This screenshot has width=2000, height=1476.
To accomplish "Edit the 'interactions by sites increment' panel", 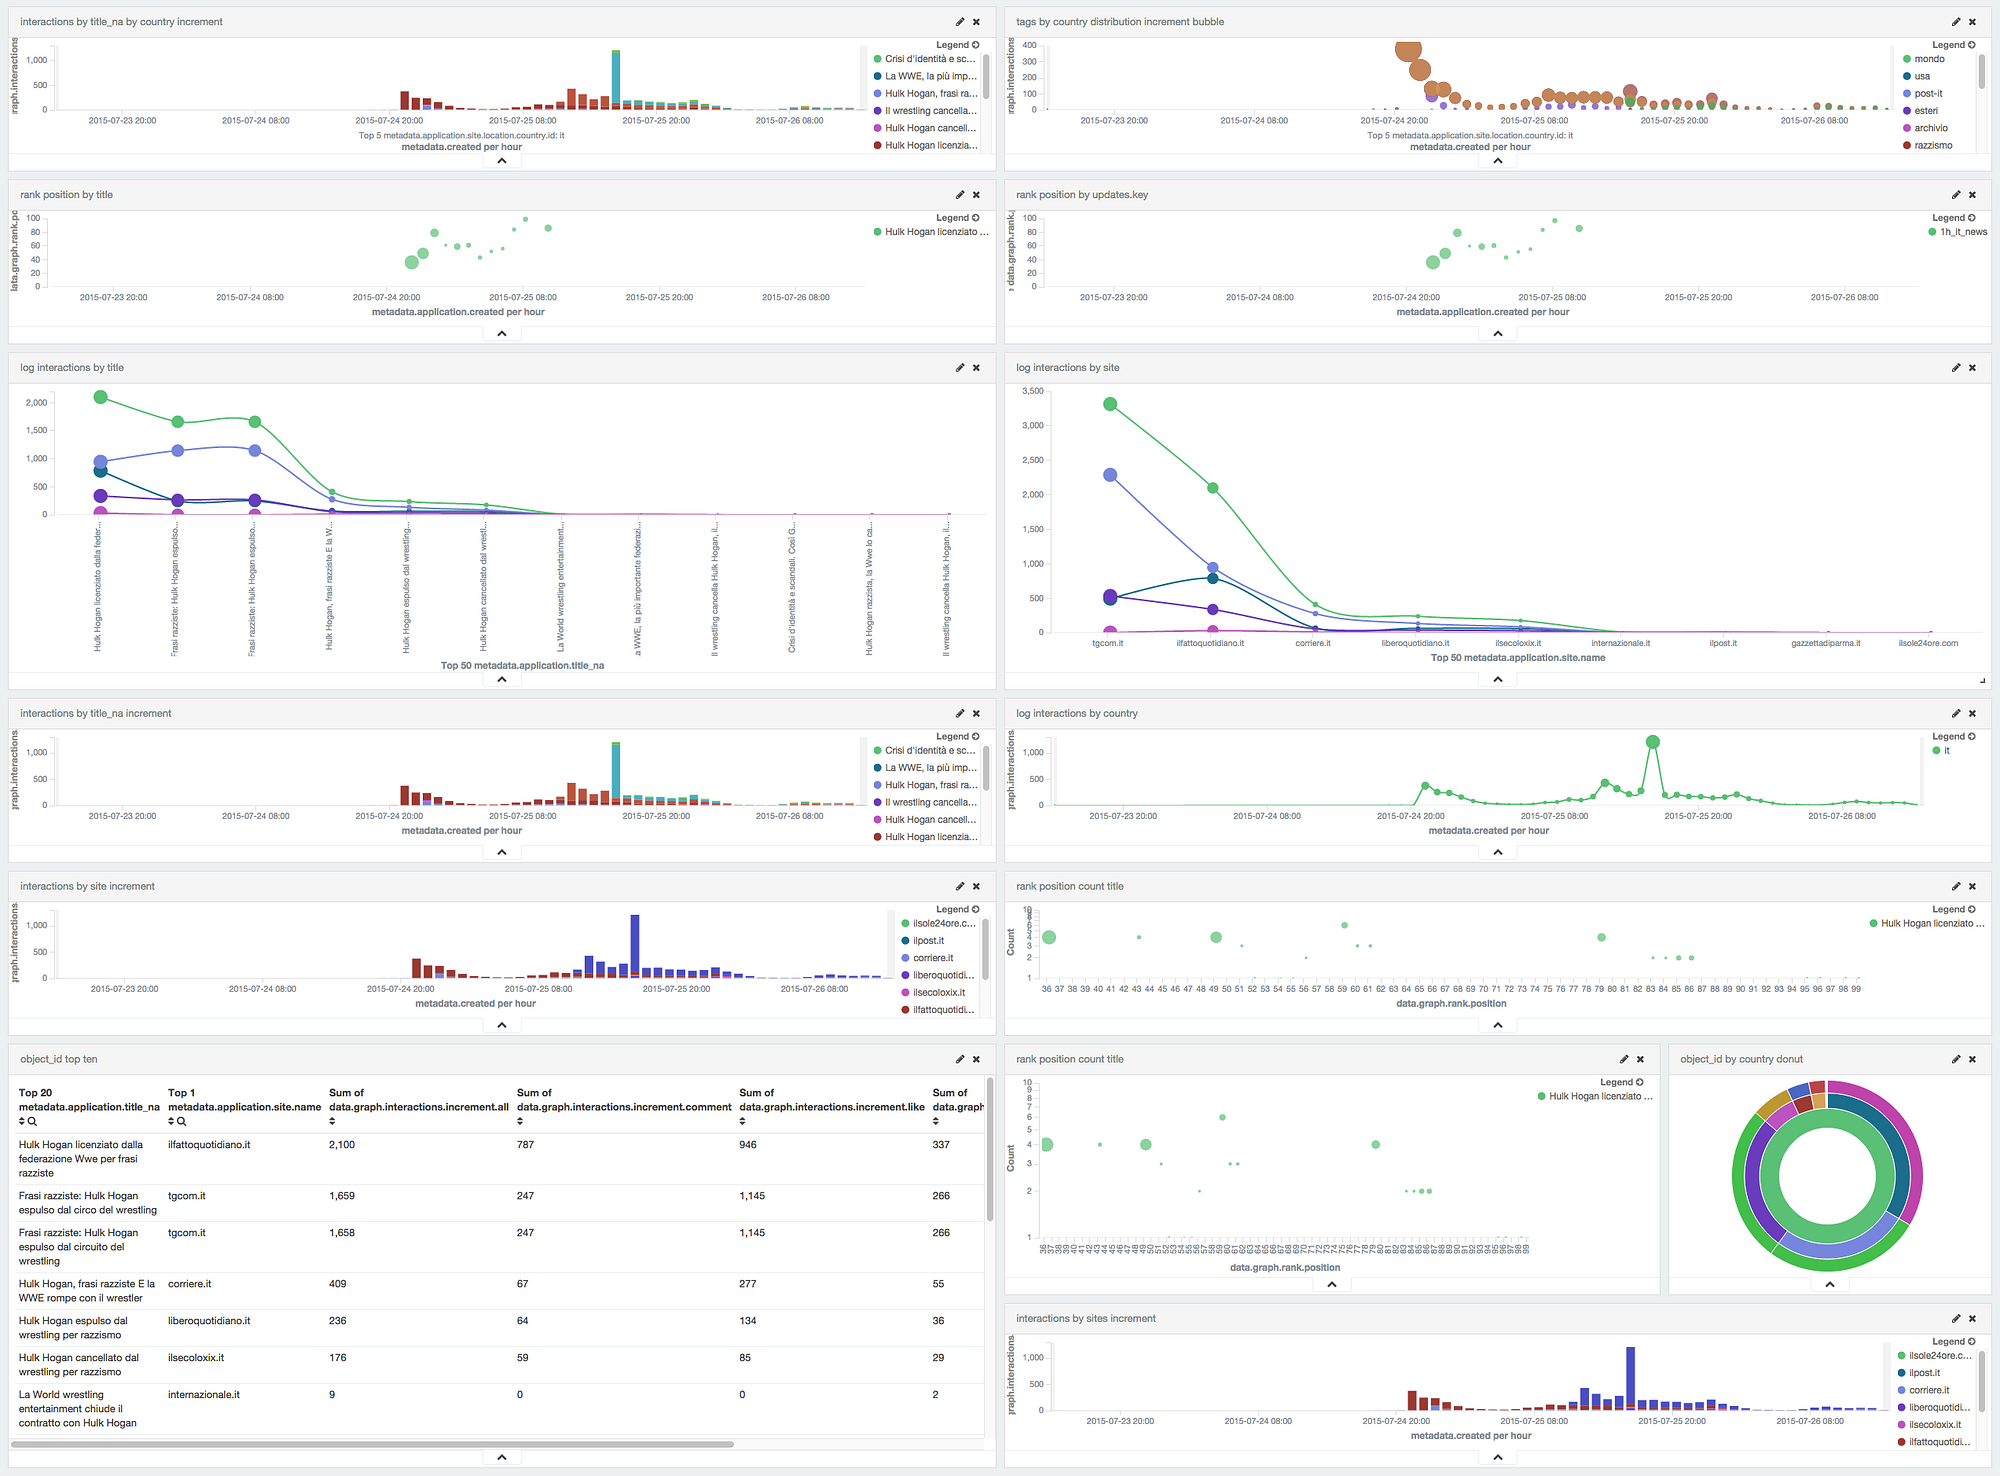I will [x=1956, y=1319].
